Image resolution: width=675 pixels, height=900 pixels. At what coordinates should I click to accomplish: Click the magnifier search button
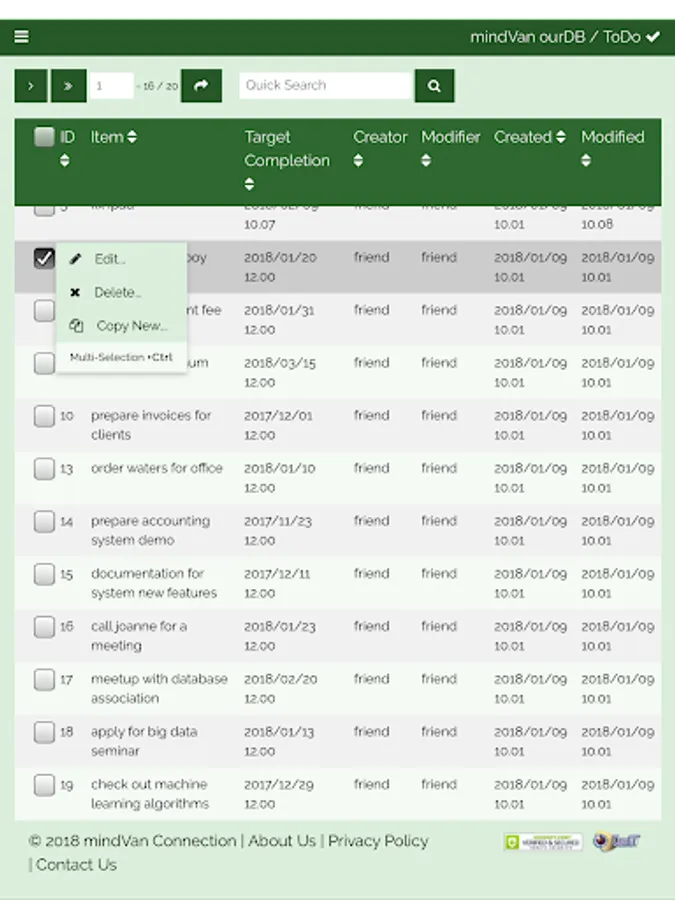pos(434,86)
